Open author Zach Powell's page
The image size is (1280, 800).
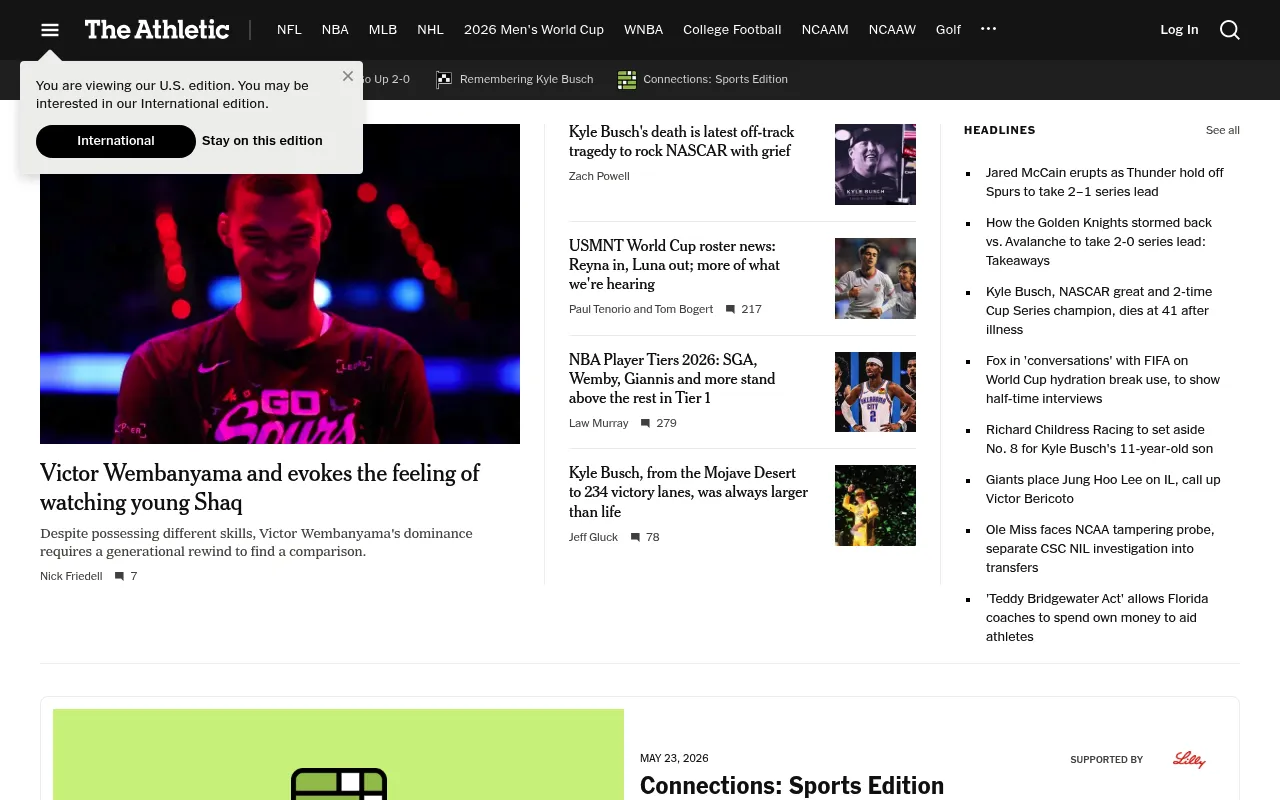tap(599, 176)
